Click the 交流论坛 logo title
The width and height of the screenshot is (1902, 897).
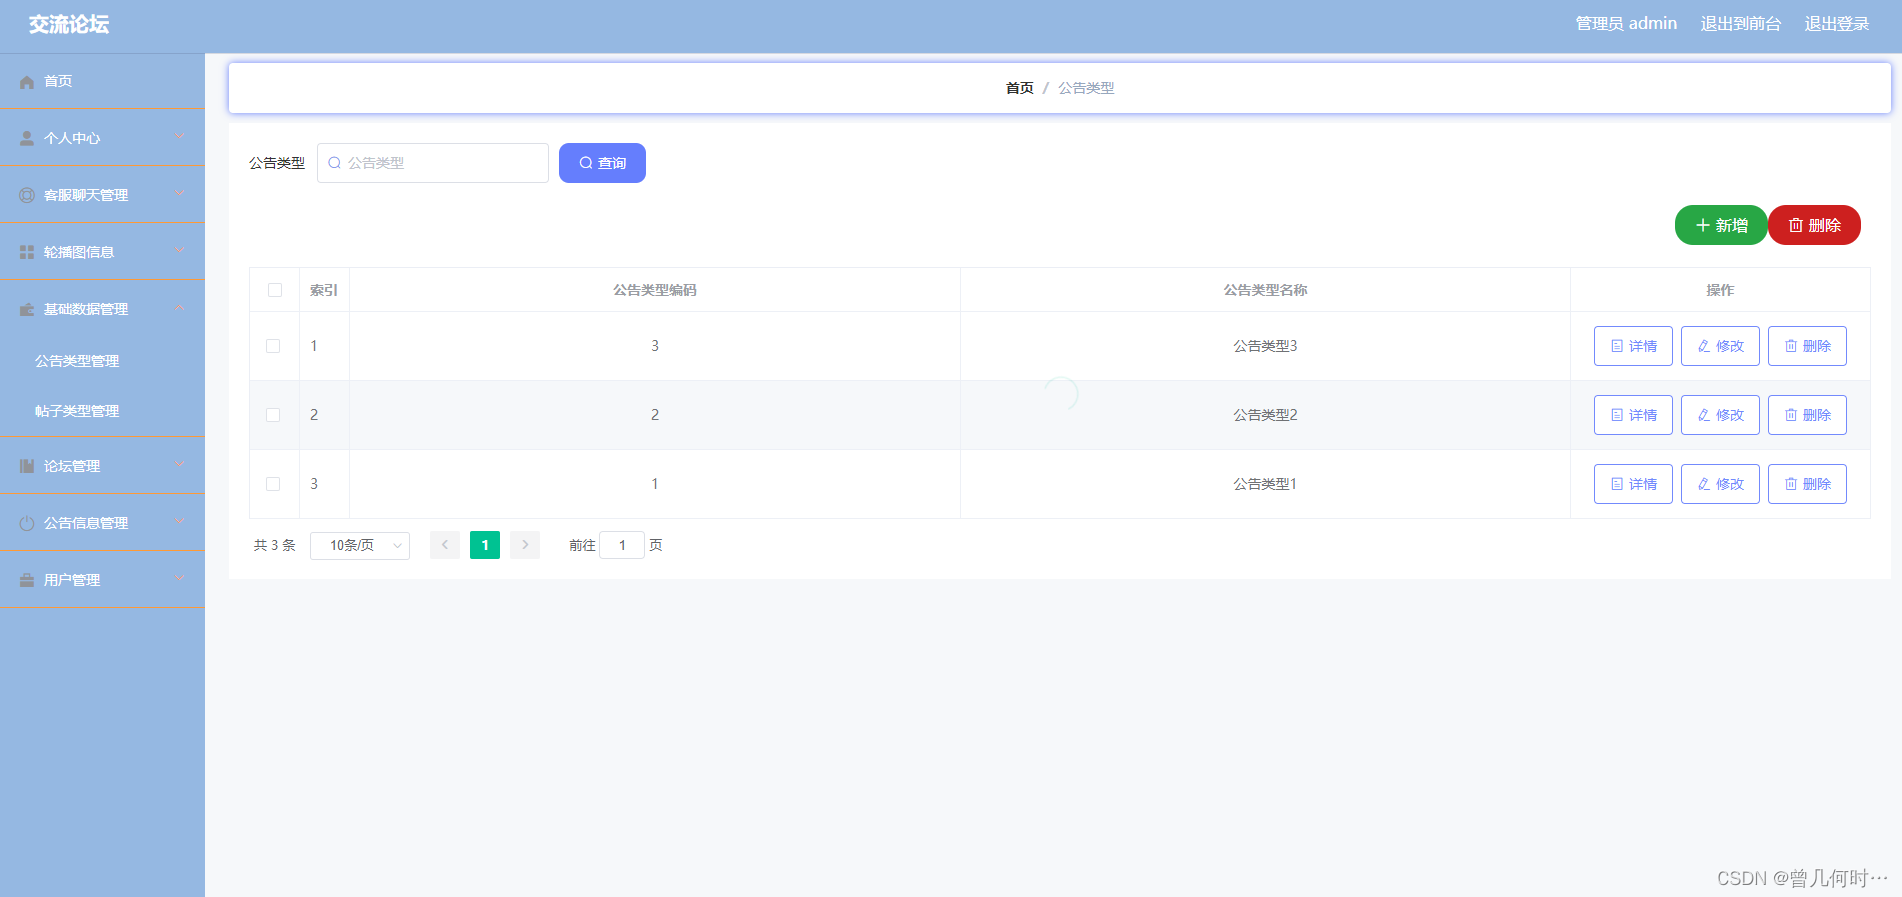(x=69, y=24)
